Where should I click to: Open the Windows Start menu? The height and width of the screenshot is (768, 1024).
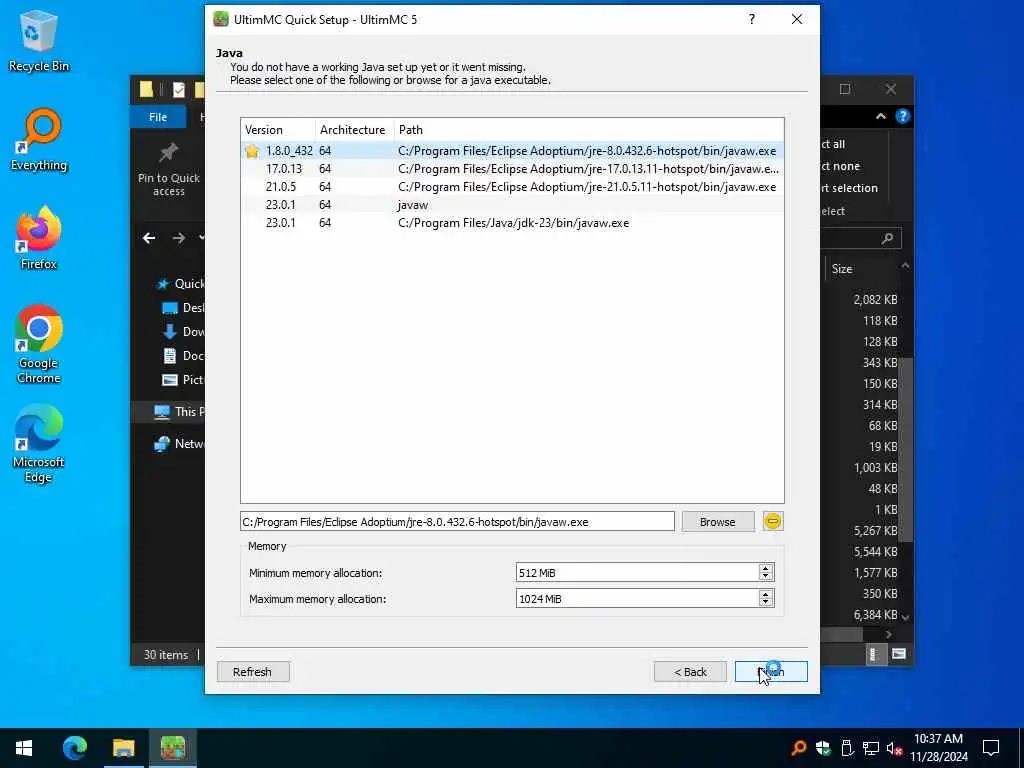(24, 748)
